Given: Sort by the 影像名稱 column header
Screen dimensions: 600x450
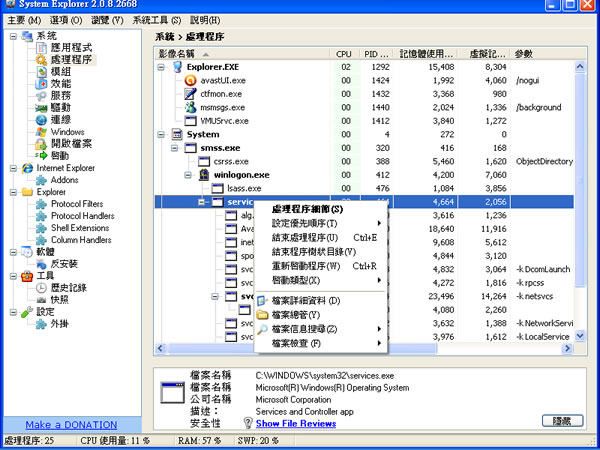Looking at the screenshot, I should point(243,54).
